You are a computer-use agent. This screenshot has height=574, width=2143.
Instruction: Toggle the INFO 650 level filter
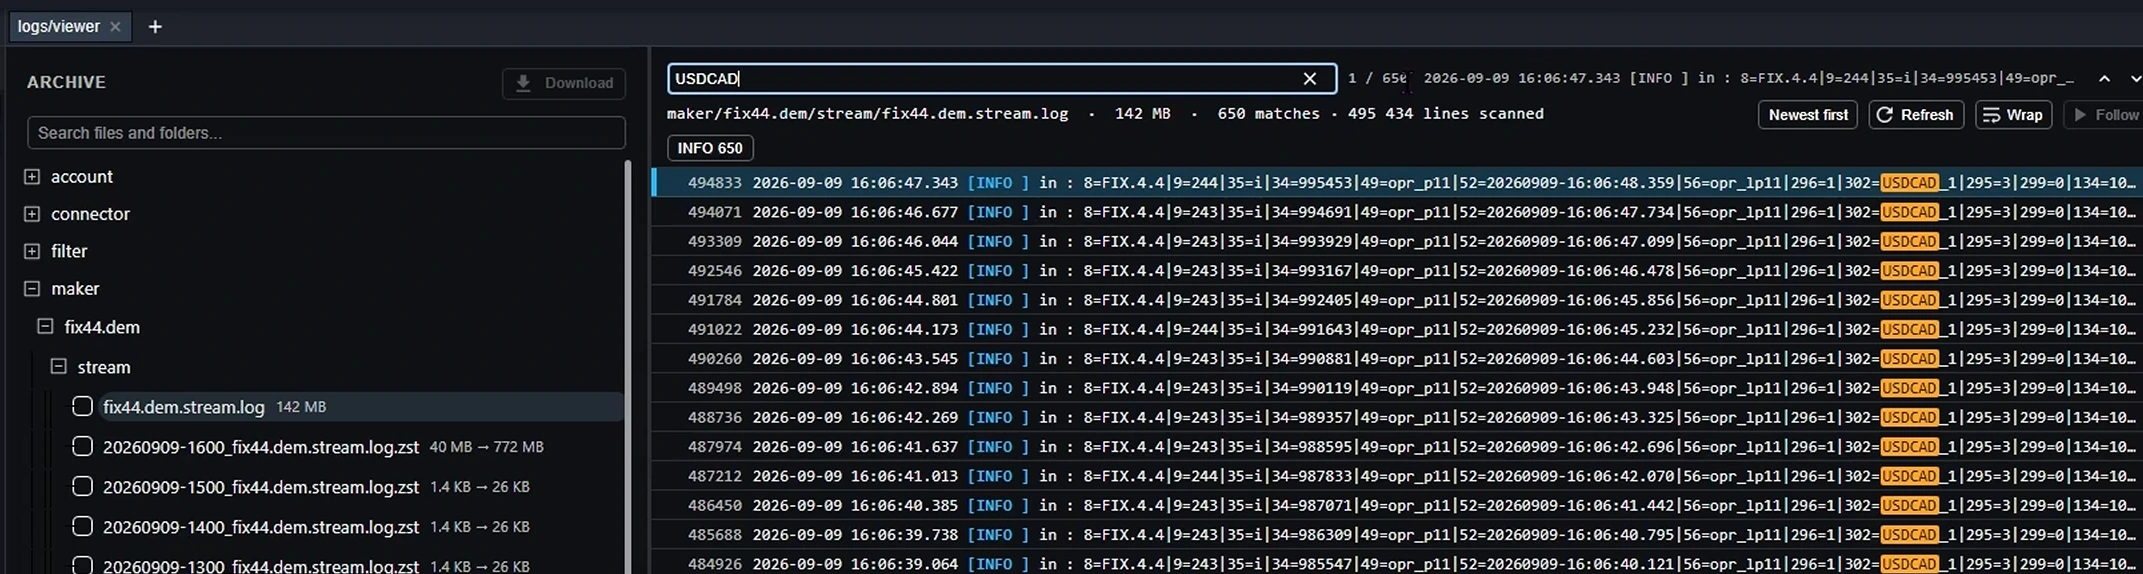tap(710, 148)
